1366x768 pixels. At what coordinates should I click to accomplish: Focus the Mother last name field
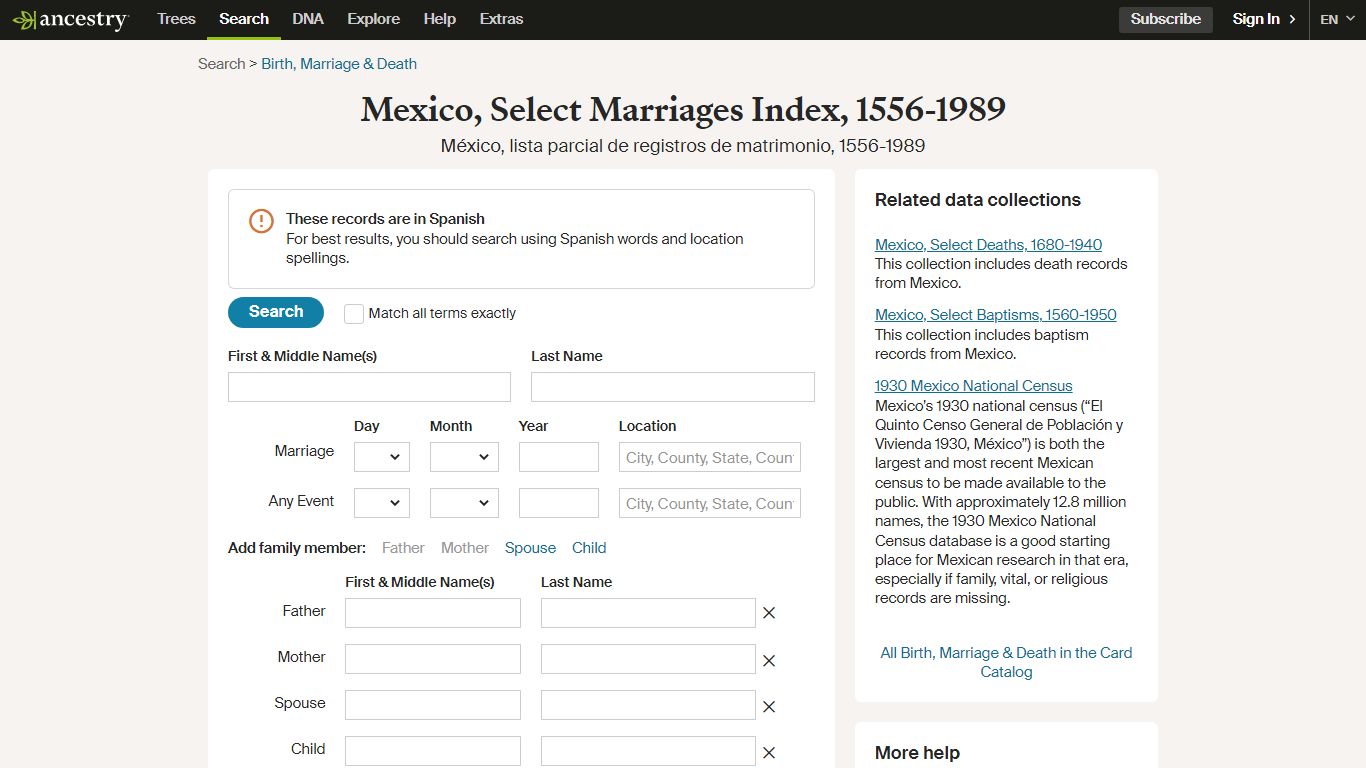point(648,659)
